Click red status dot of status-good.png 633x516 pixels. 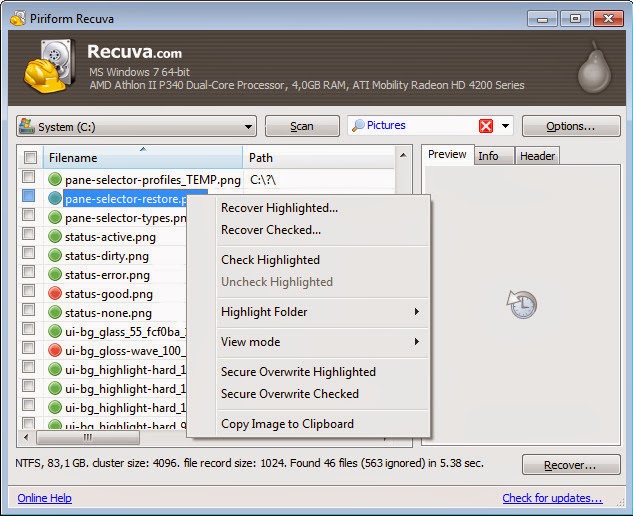tap(55, 294)
